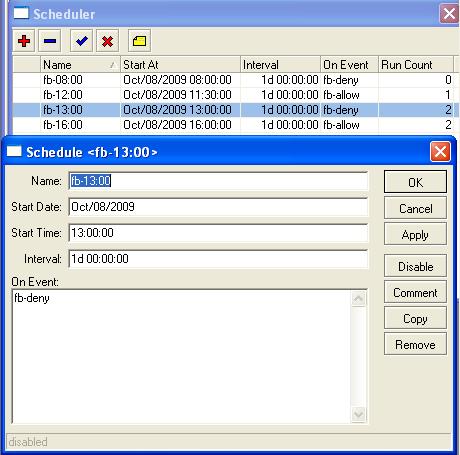Sort the list by the Name column header
Image resolution: width=460 pixels, height=455 pixels.
[x=80, y=64]
